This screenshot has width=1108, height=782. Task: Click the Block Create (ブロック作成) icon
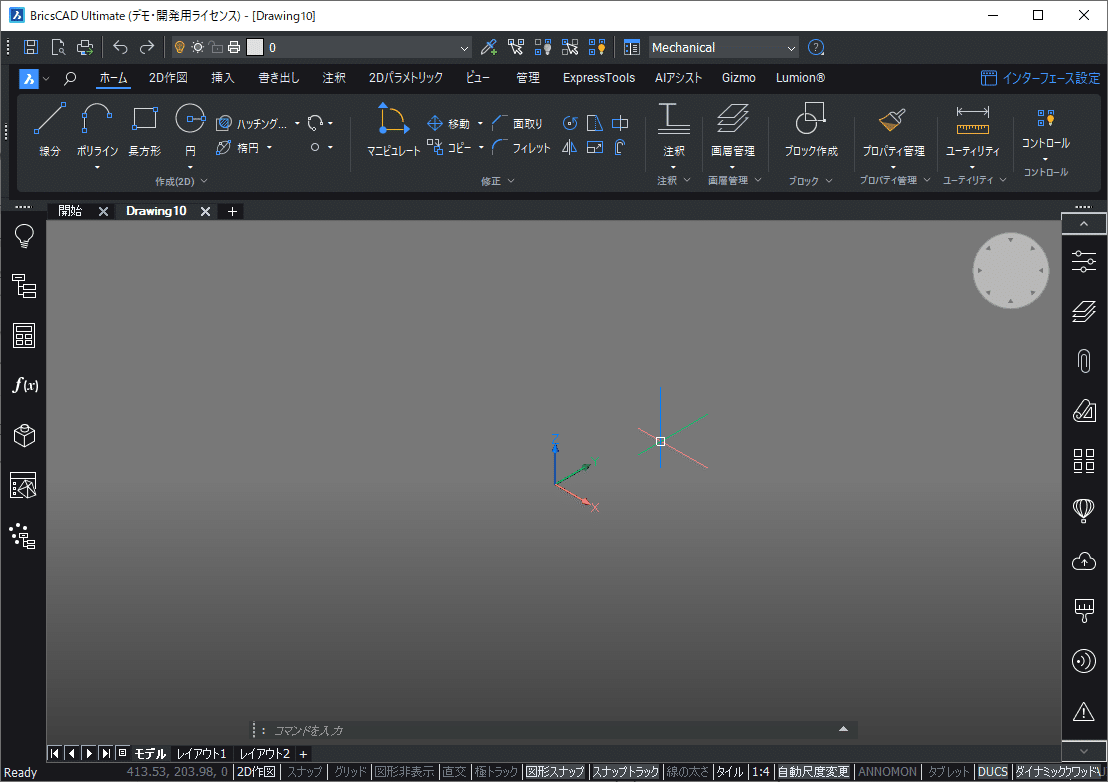click(811, 118)
